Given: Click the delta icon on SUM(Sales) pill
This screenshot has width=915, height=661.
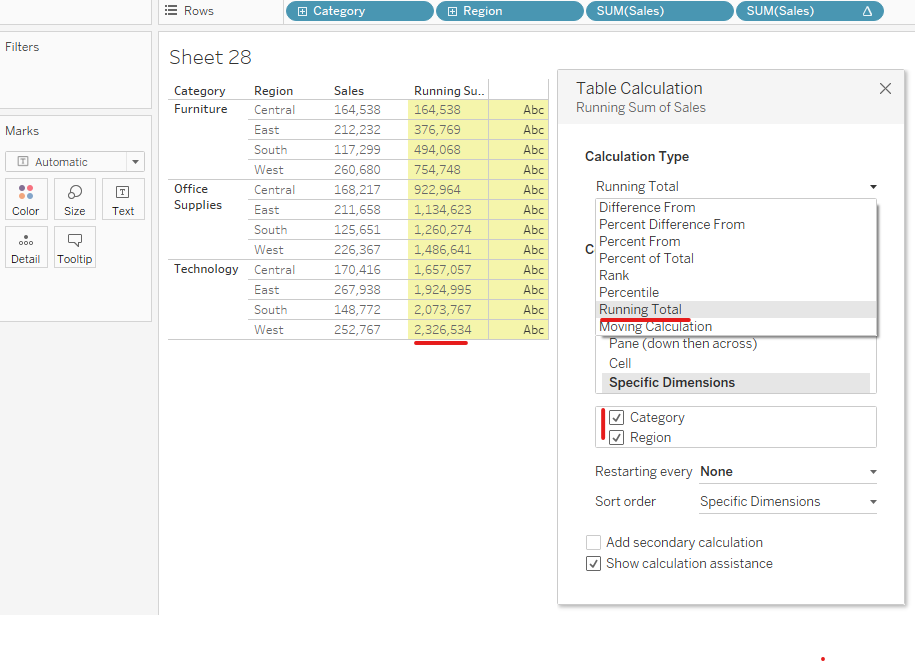Looking at the screenshot, I should pos(867,11).
